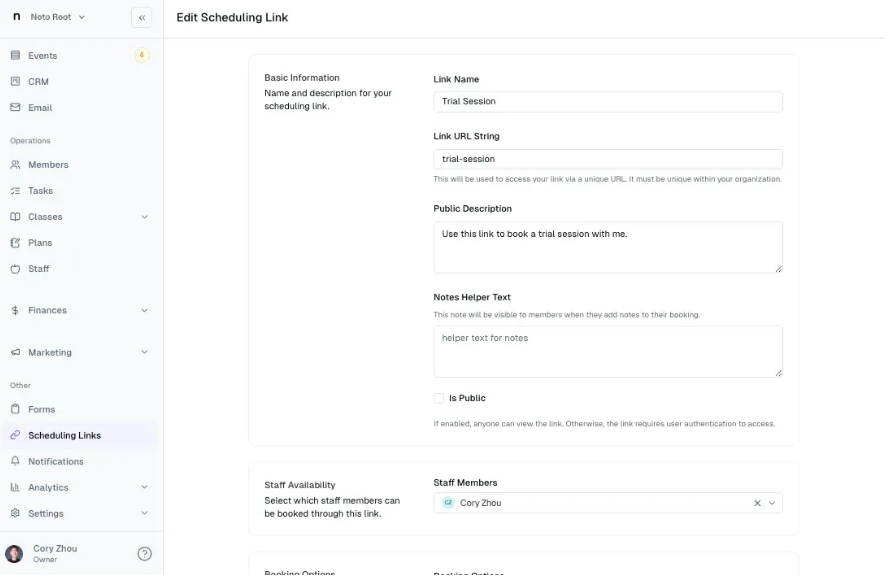Click the Classes book icon
The height and width of the screenshot is (577, 887).
click(x=15, y=217)
